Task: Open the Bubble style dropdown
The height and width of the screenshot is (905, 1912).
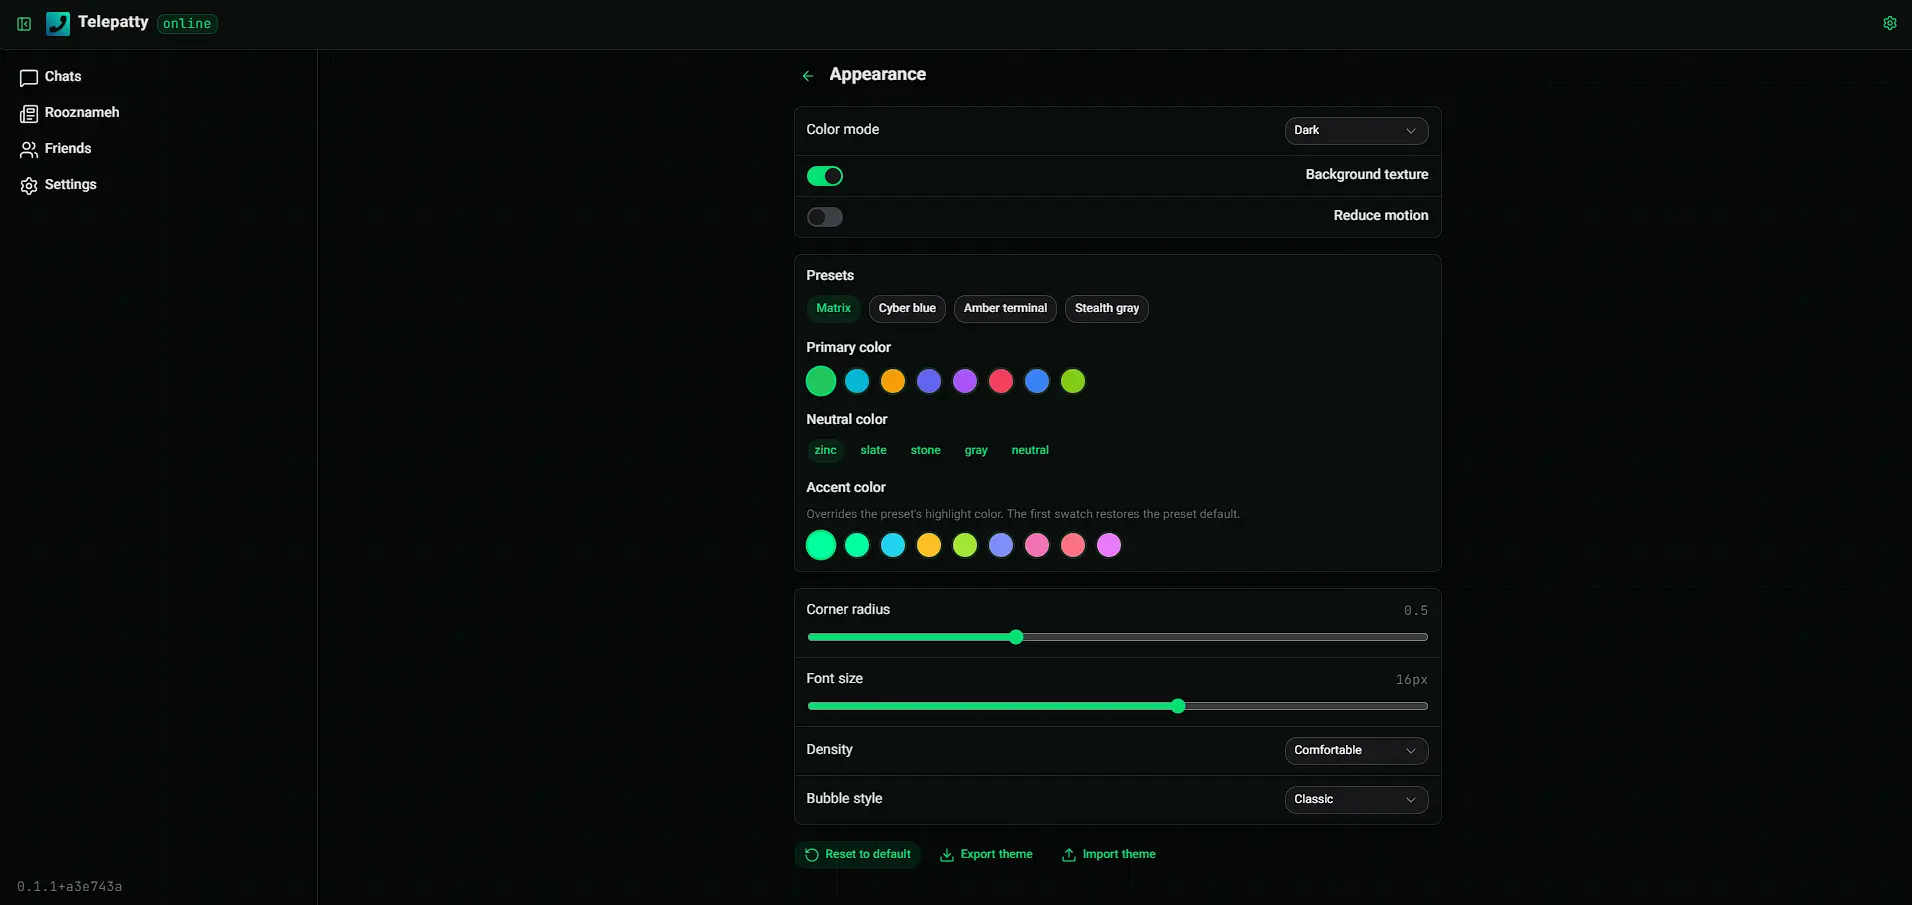Action: 1356,799
